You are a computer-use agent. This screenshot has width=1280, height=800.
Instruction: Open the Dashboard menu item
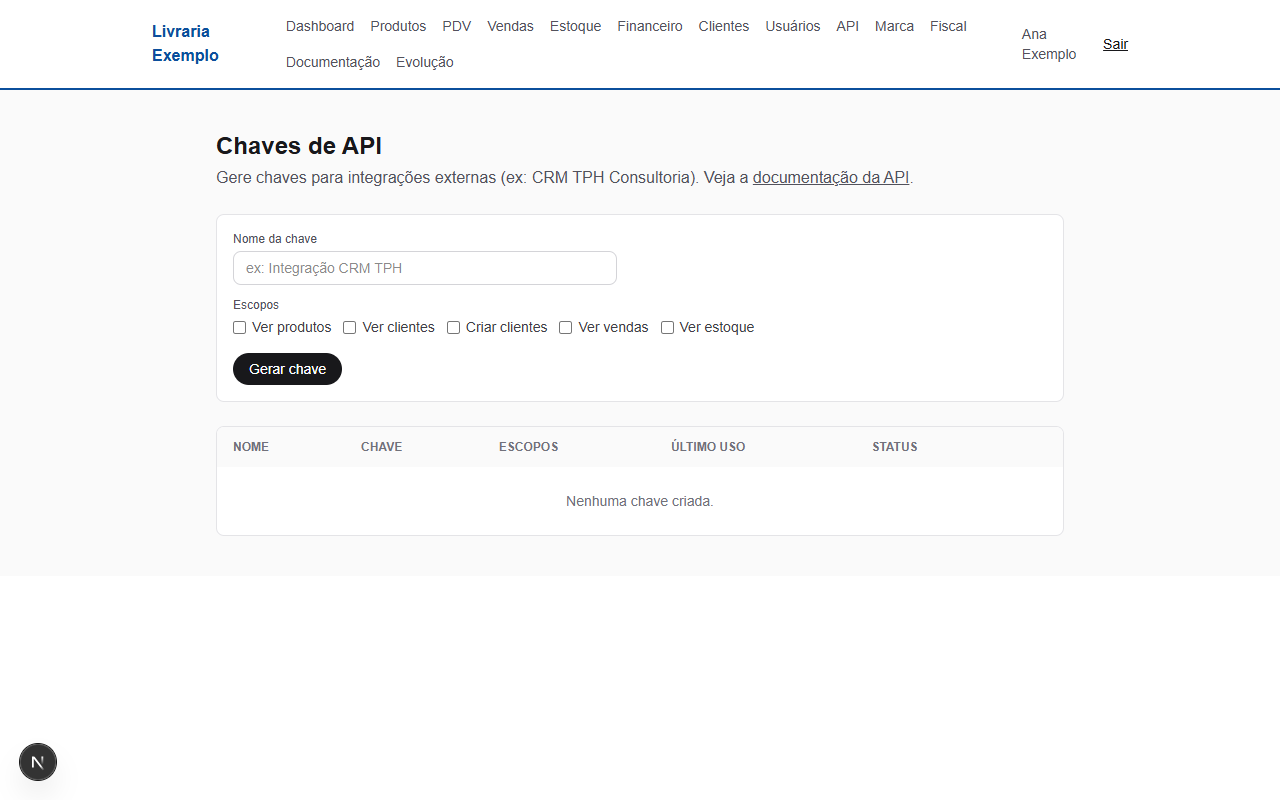coord(320,26)
